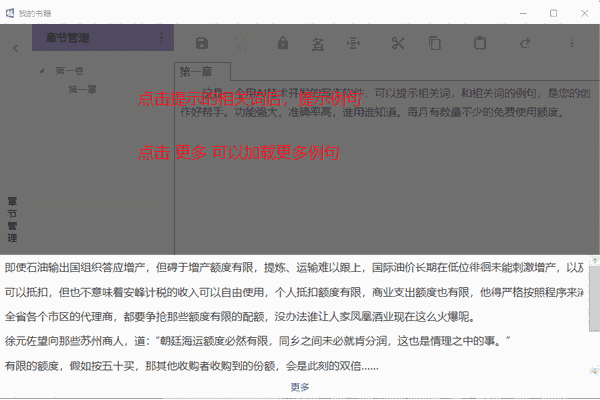The width and height of the screenshot is (600, 400).
Task: Click the clipboard Paste icon
Action: [x=480, y=43]
